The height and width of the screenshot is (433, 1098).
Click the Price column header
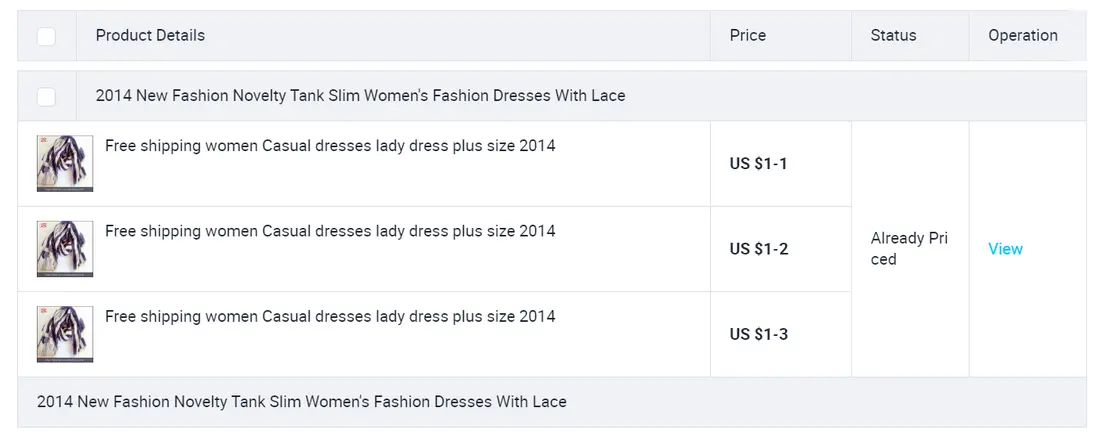click(748, 36)
